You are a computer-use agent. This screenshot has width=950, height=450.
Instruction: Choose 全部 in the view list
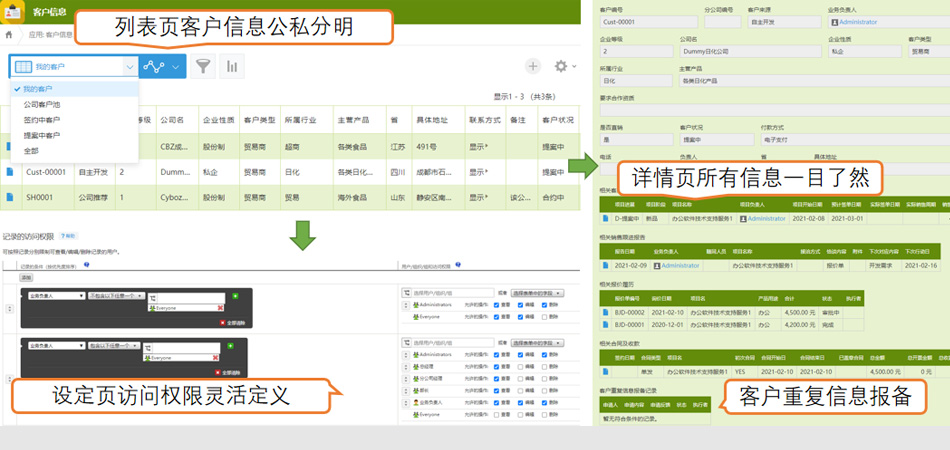click(32, 150)
